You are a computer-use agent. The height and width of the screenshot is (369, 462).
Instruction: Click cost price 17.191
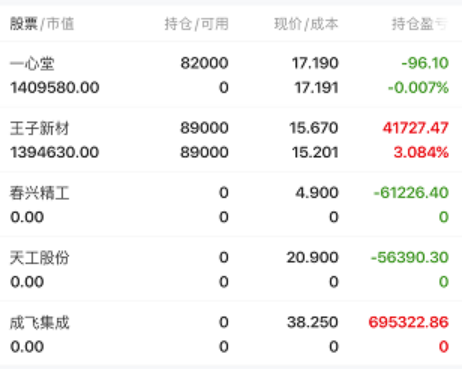tap(317, 88)
